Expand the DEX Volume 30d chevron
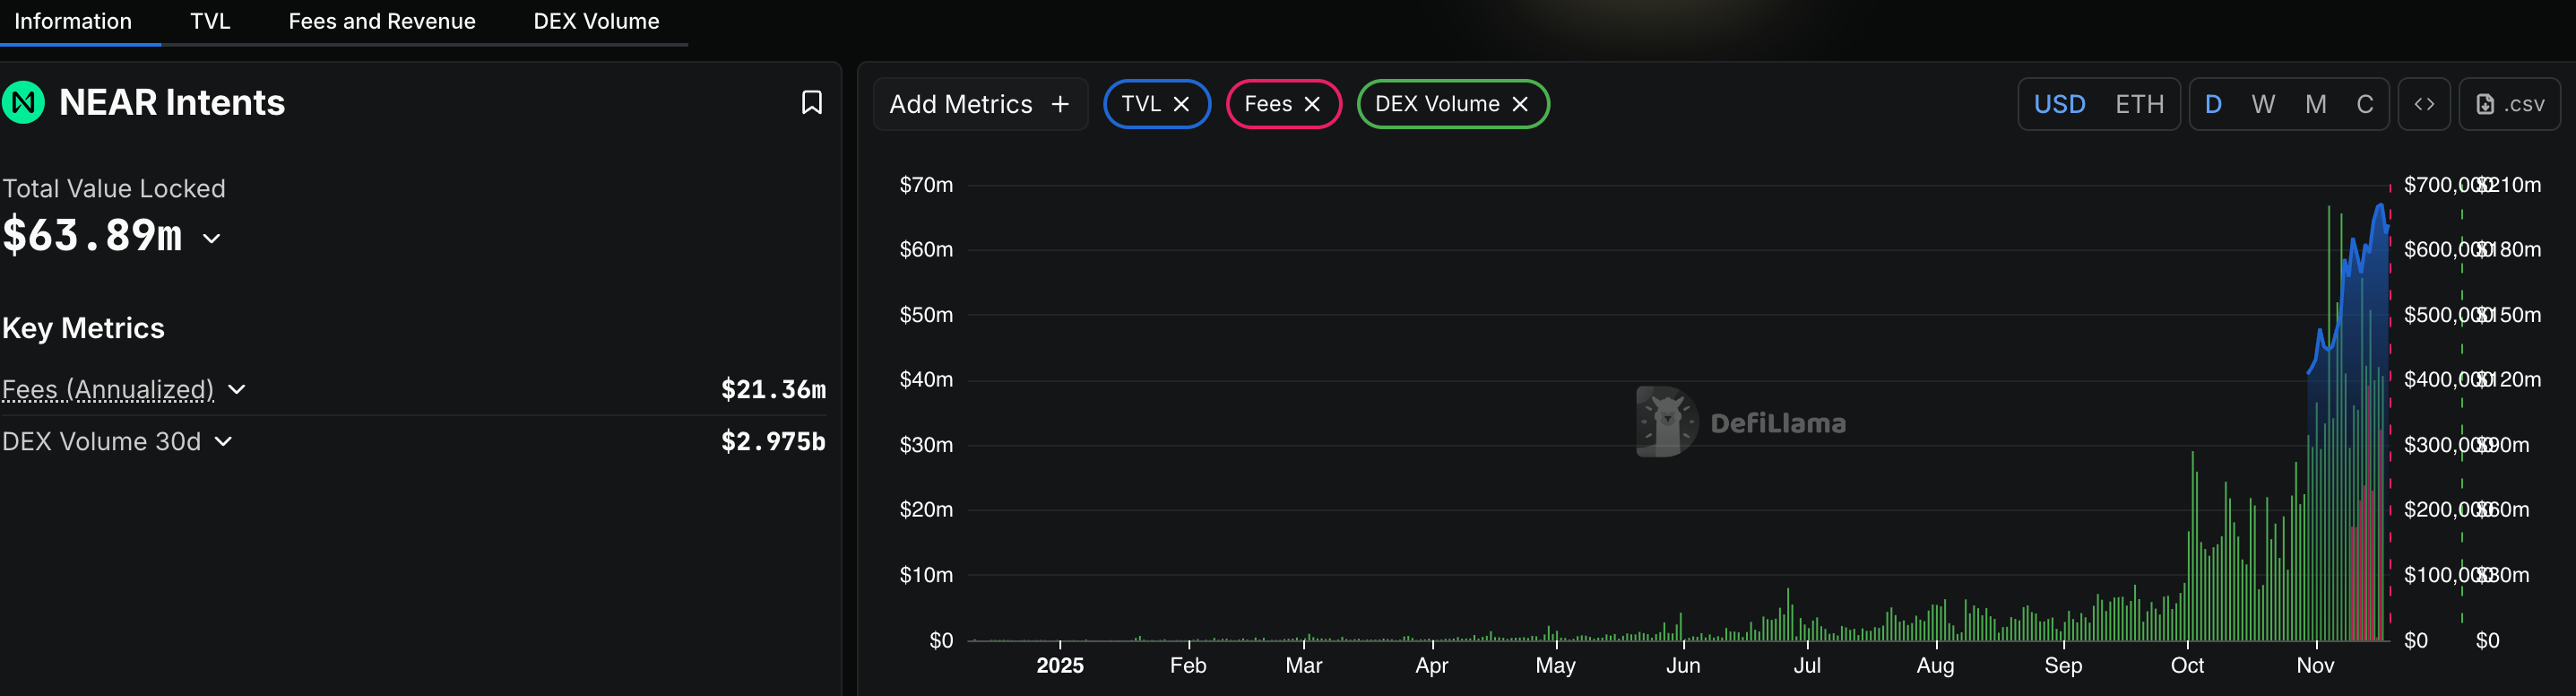 pos(224,441)
